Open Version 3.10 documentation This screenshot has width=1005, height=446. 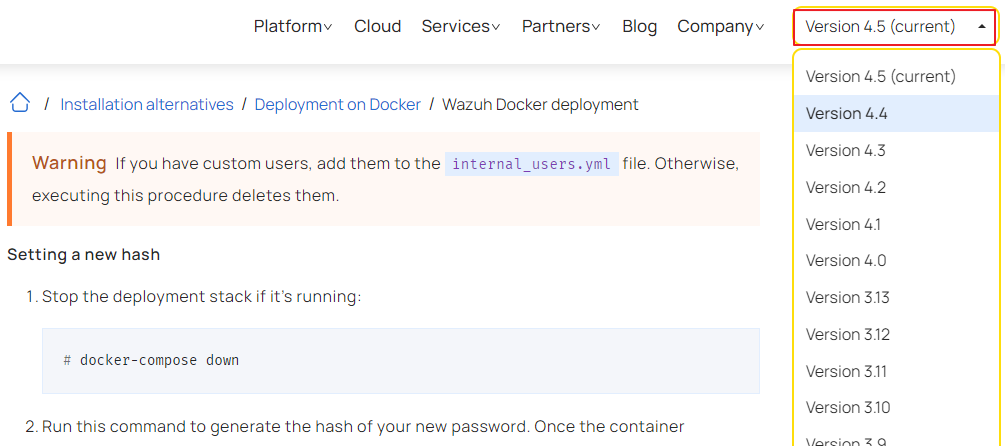click(848, 408)
